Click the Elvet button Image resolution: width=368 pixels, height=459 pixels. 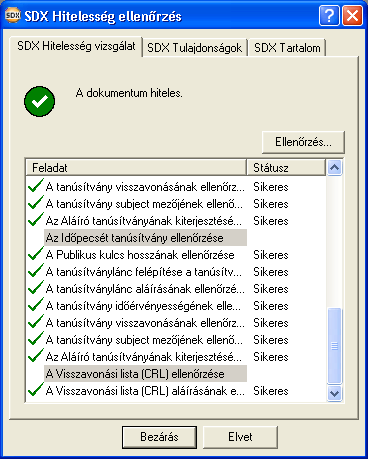tap(240, 437)
